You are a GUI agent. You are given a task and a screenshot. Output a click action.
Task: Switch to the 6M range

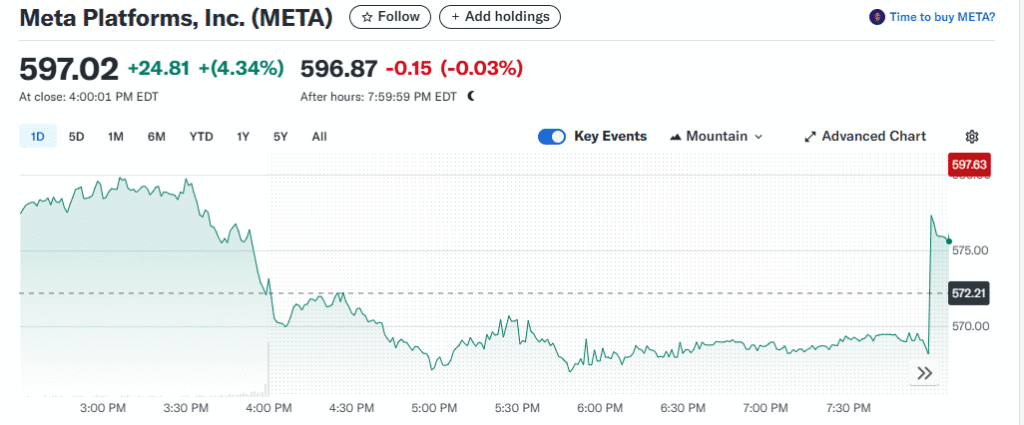[156, 136]
